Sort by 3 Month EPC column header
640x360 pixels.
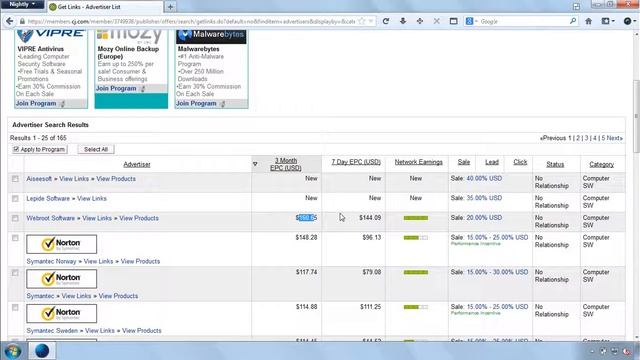click(286, 164)
